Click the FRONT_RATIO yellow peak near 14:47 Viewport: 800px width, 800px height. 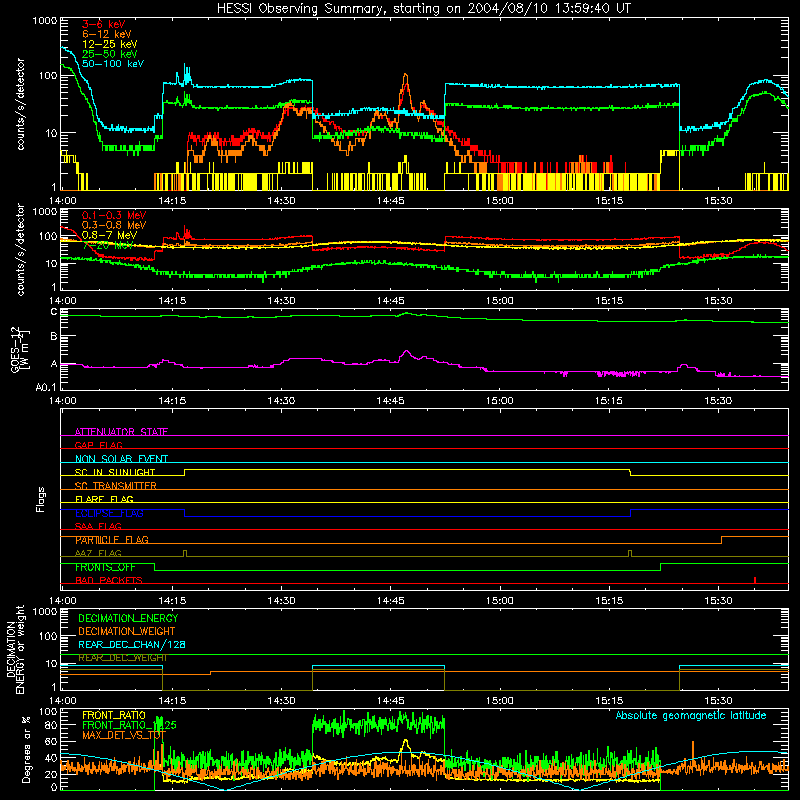[406, 742]
